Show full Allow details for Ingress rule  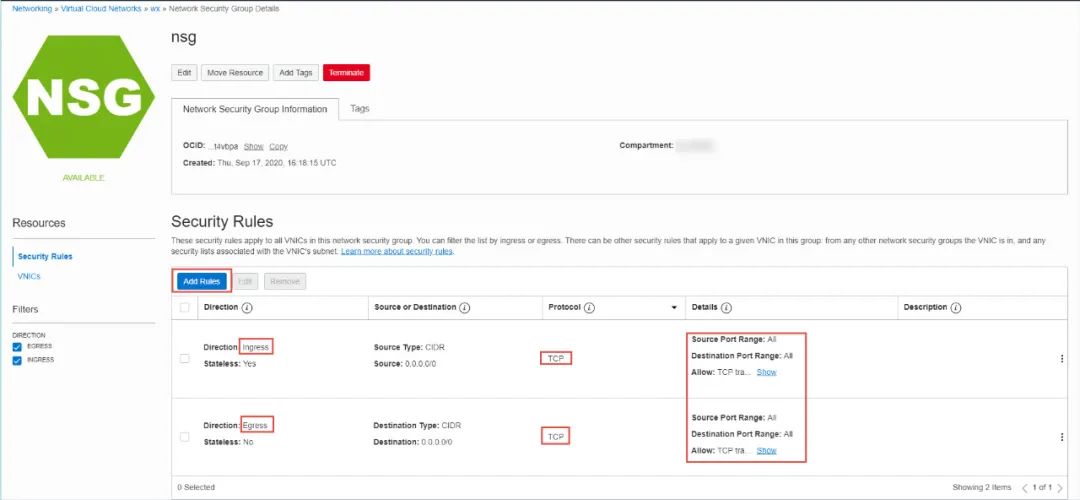pyautogui.click(x=766, y=372)
